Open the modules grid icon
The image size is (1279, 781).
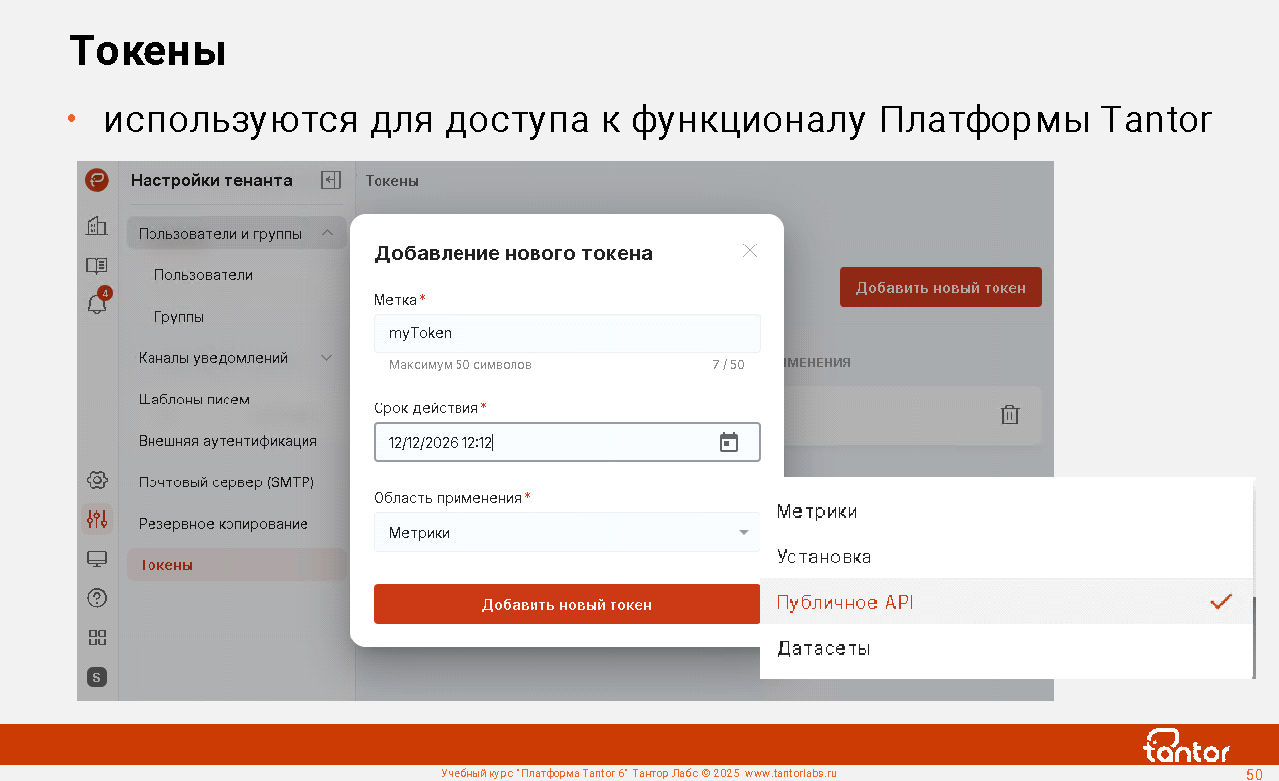[x=97, y=637]
